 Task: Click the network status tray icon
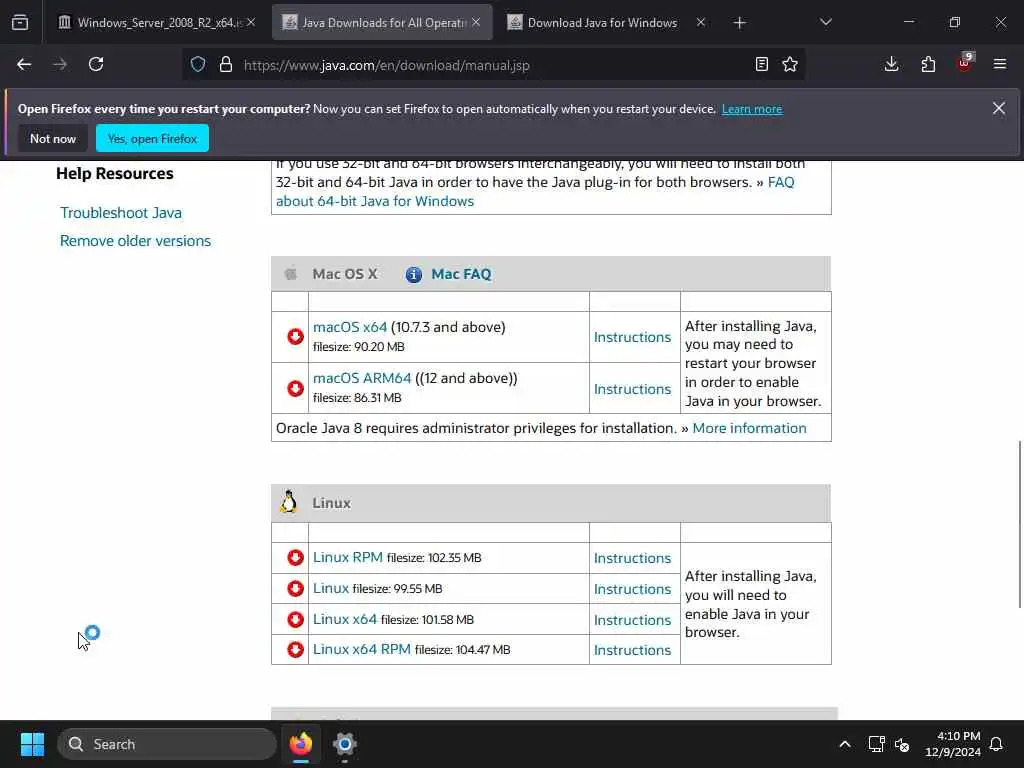click(x=876, y=744)
